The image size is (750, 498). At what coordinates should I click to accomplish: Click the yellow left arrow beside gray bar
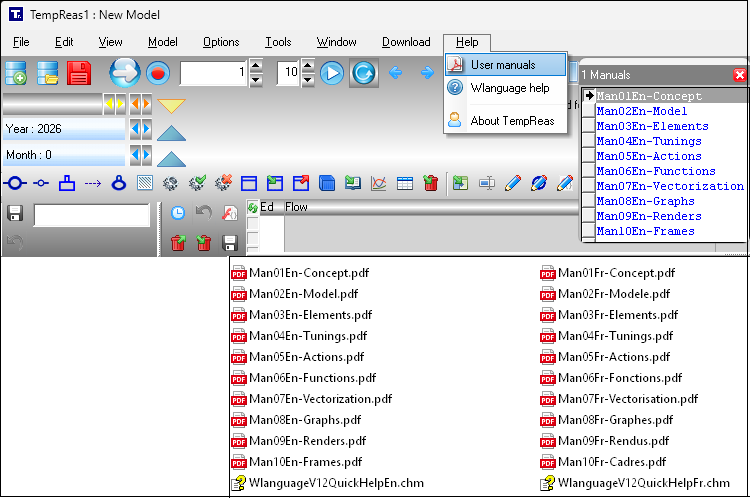[x=110, y=103]
